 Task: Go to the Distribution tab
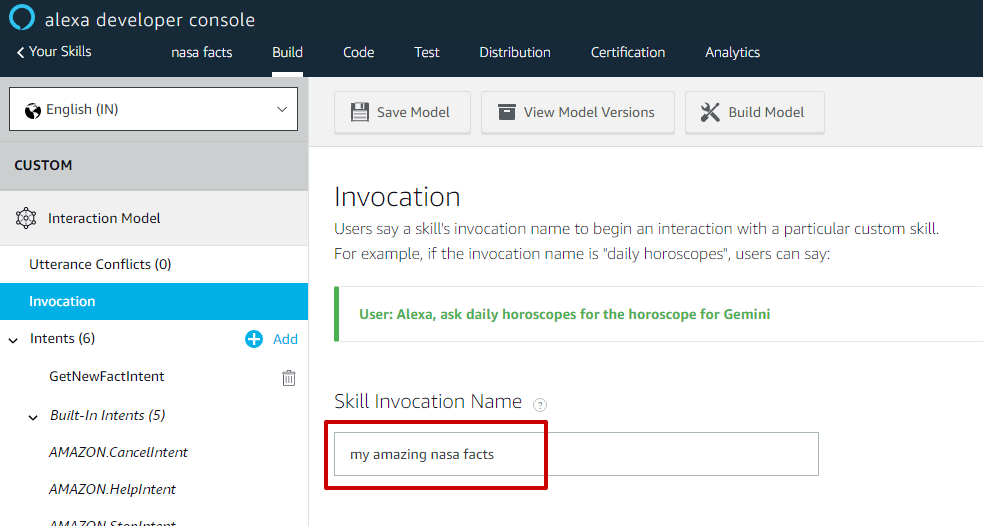(514, 52)
